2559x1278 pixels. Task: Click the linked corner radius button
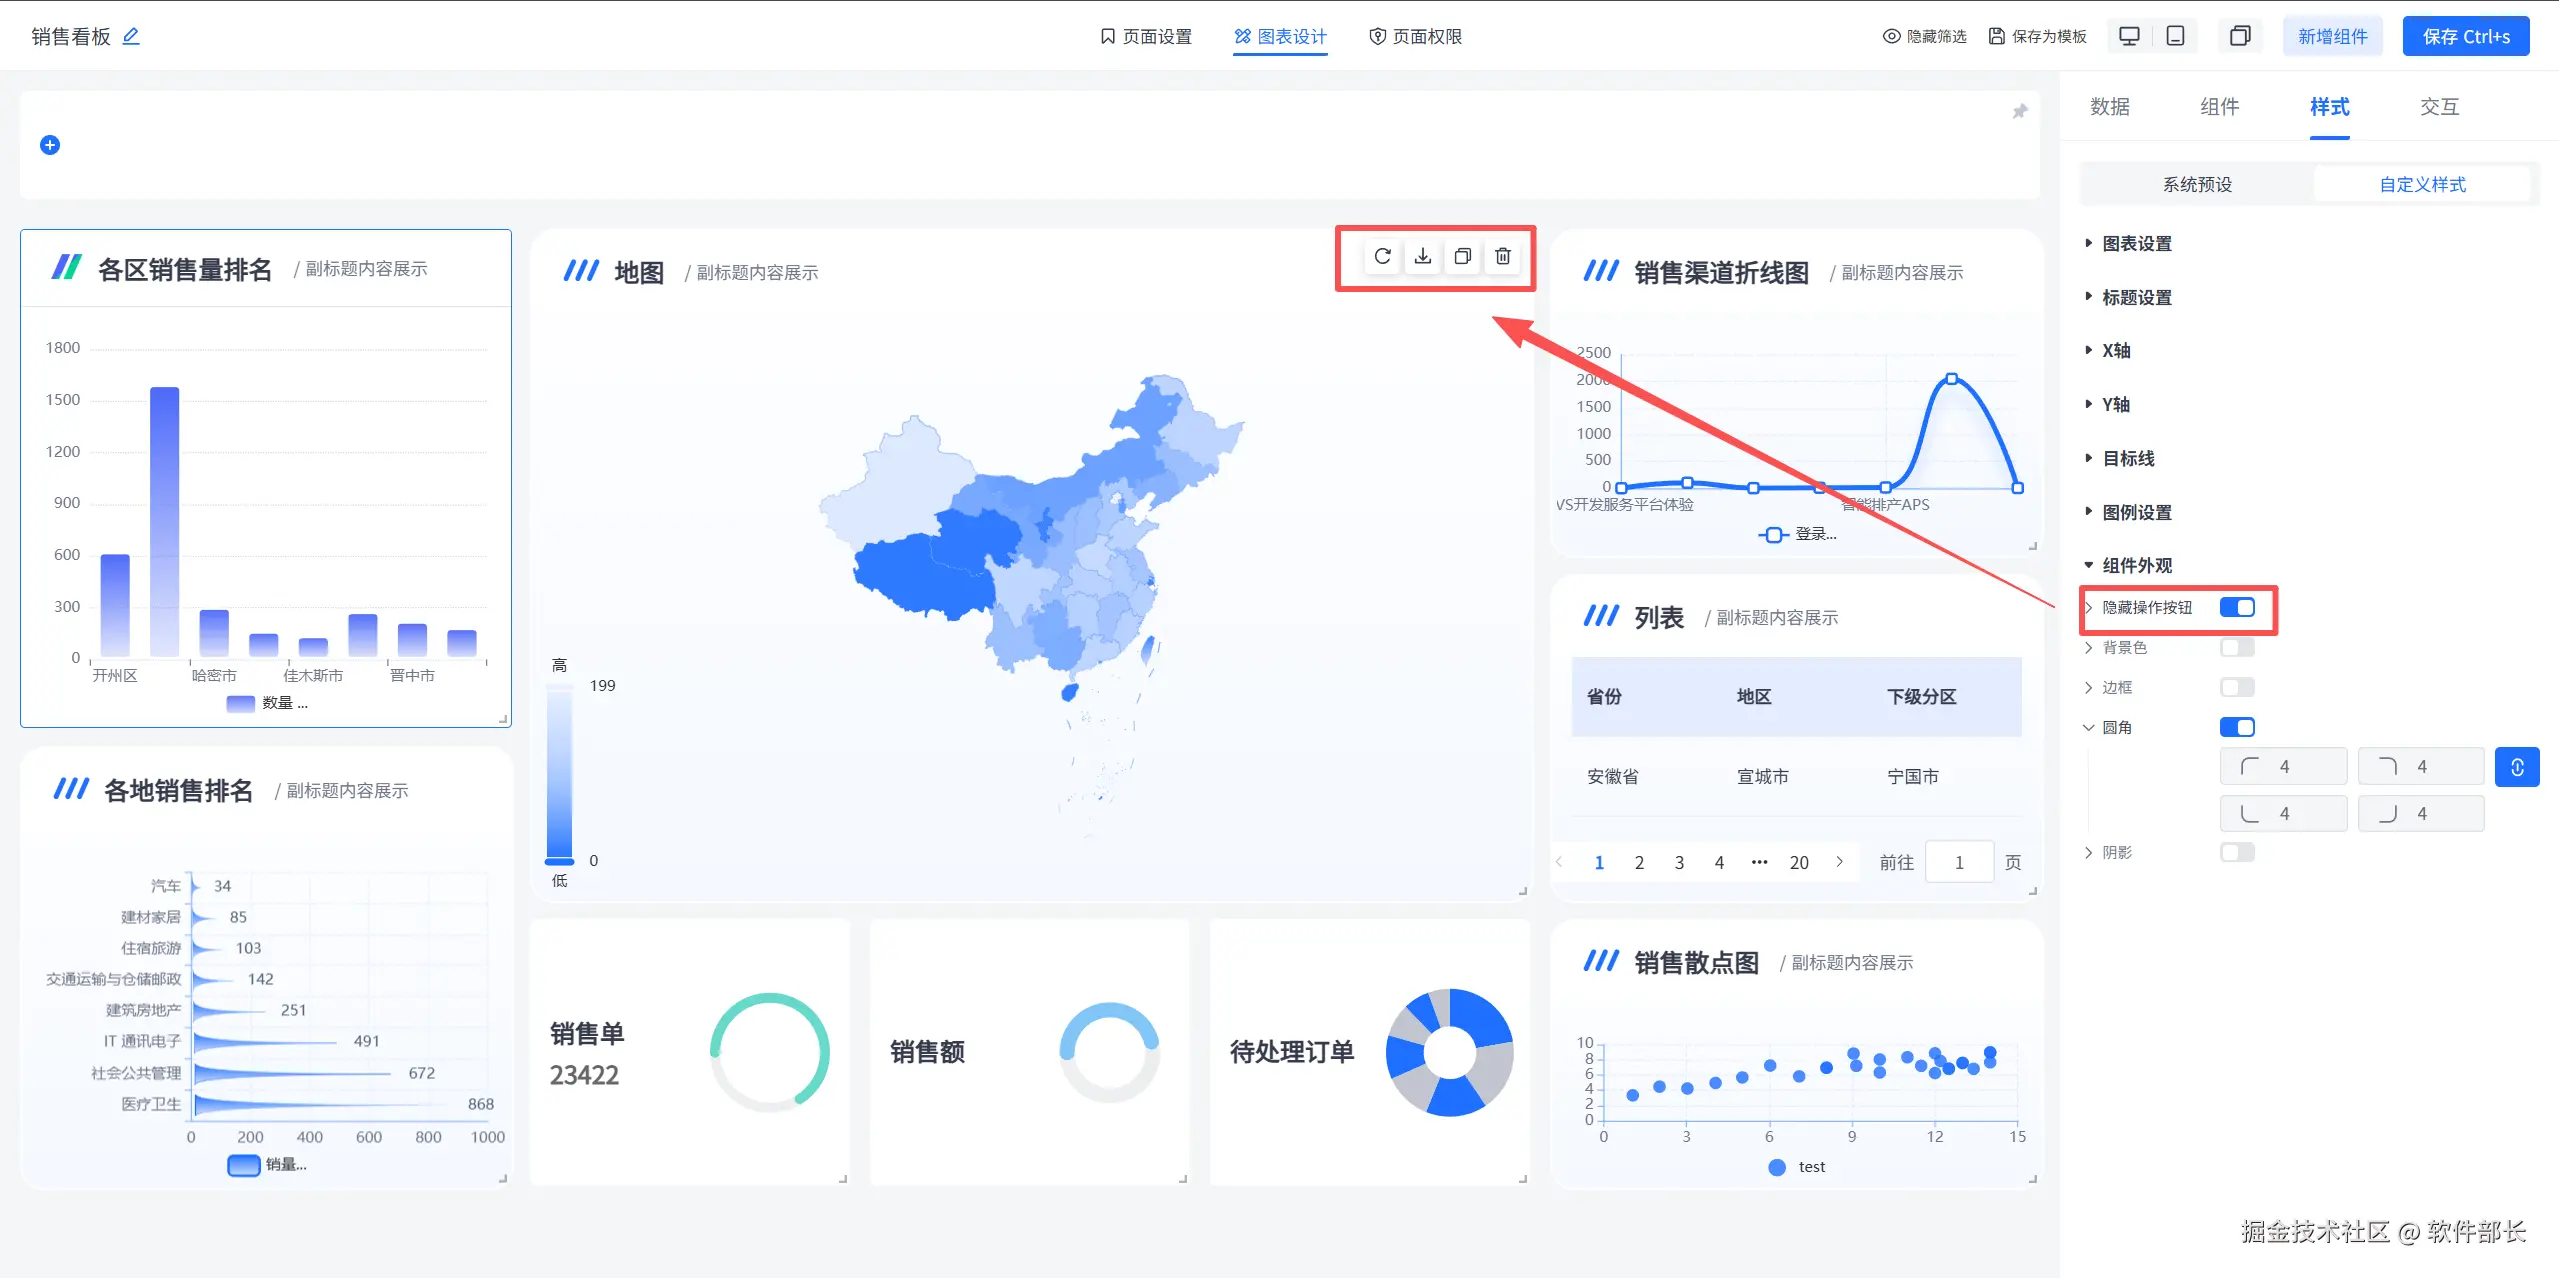[2516, 767]
